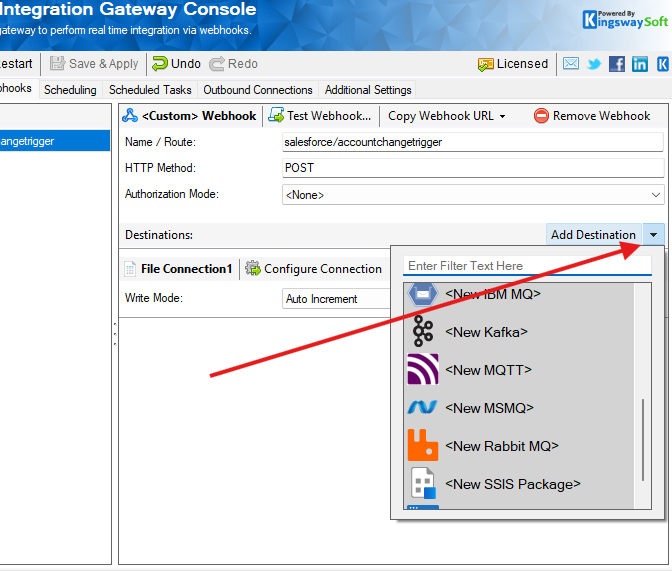Screen dimensions: 672x571
Task: Open the Authorization Mode dropdown
Action: [655, 195]
